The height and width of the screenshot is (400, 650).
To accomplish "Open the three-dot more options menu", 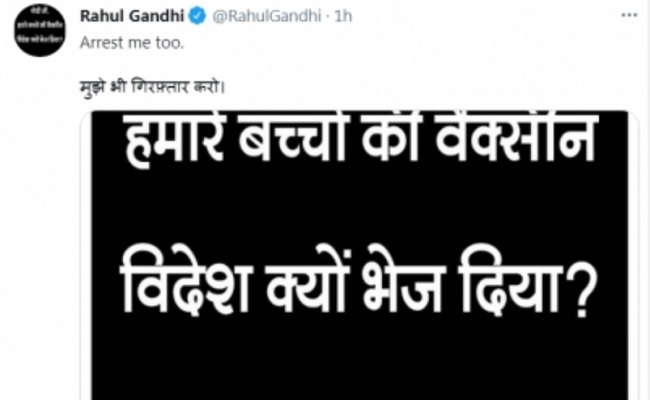I will pyautogui.click(x=629, y=15).
